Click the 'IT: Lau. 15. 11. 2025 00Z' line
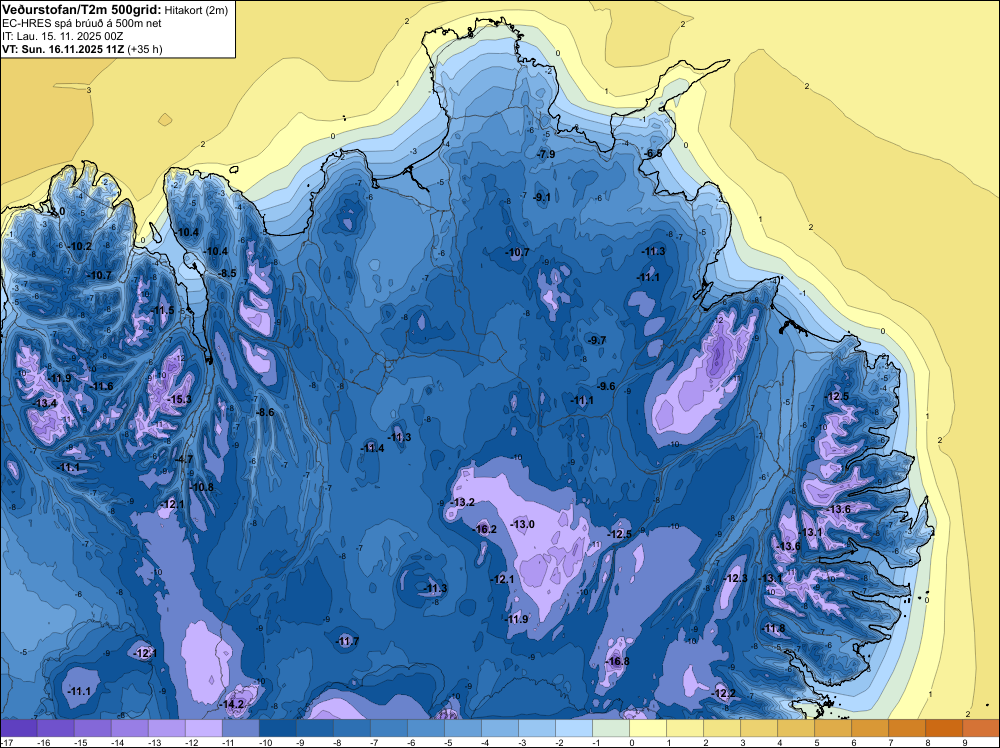 click(x=62, y=36)
